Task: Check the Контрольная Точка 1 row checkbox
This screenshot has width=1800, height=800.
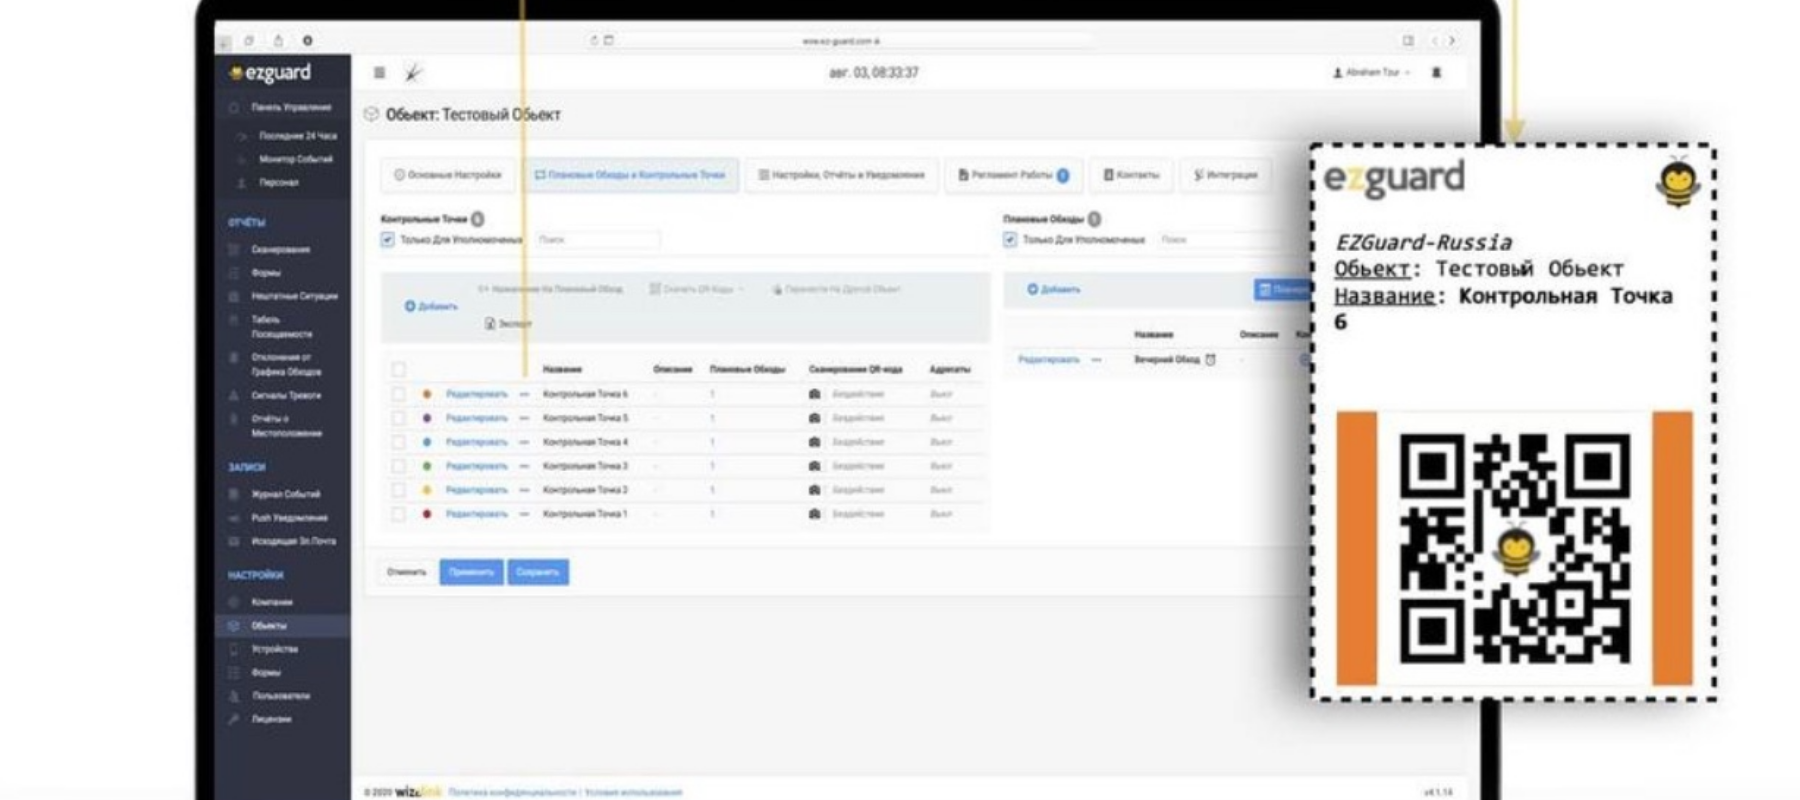Action: click(x=398, y=514)
